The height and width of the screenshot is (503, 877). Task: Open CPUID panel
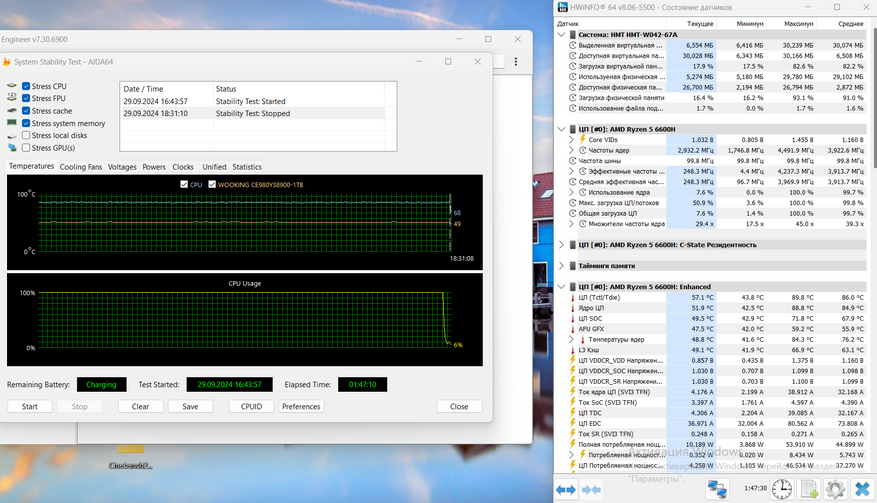tap(251, 407)
